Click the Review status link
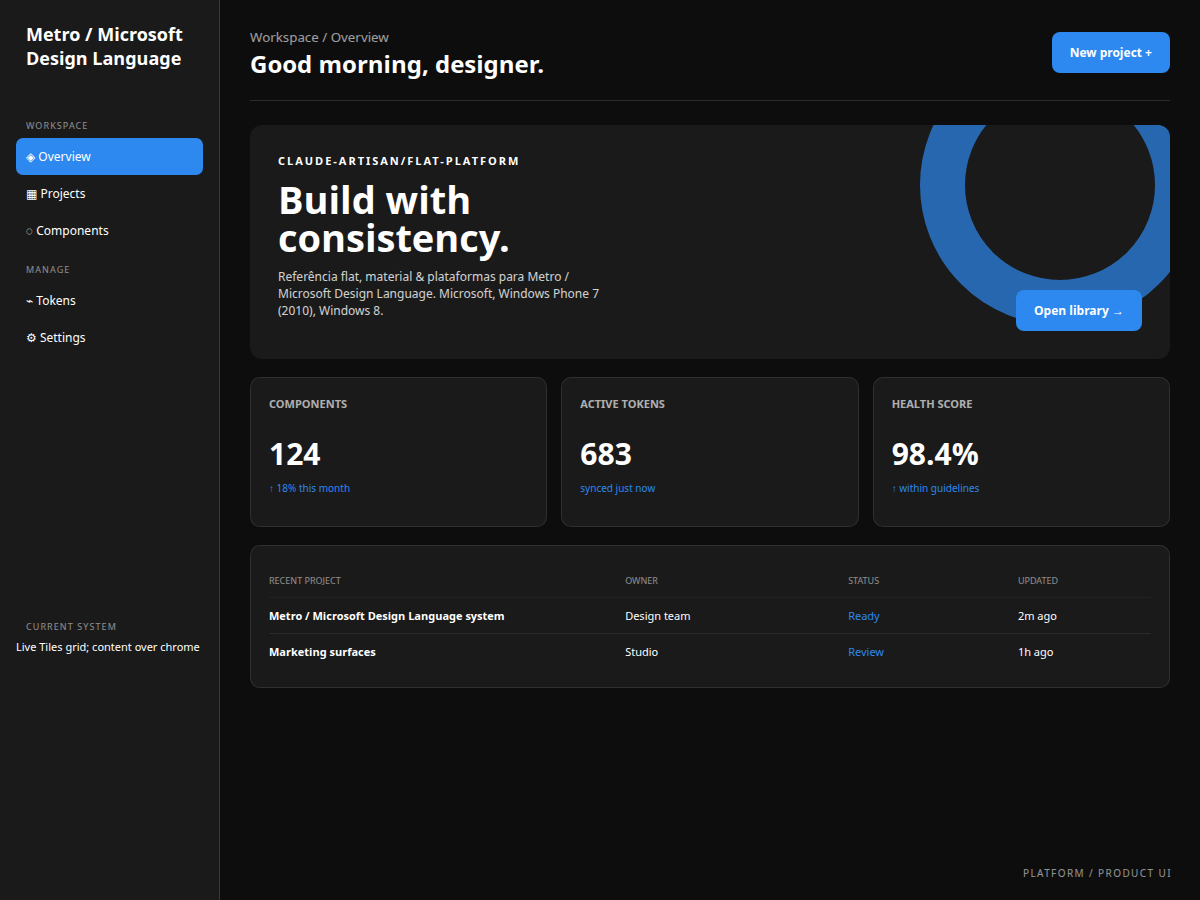 coord(866,652)
